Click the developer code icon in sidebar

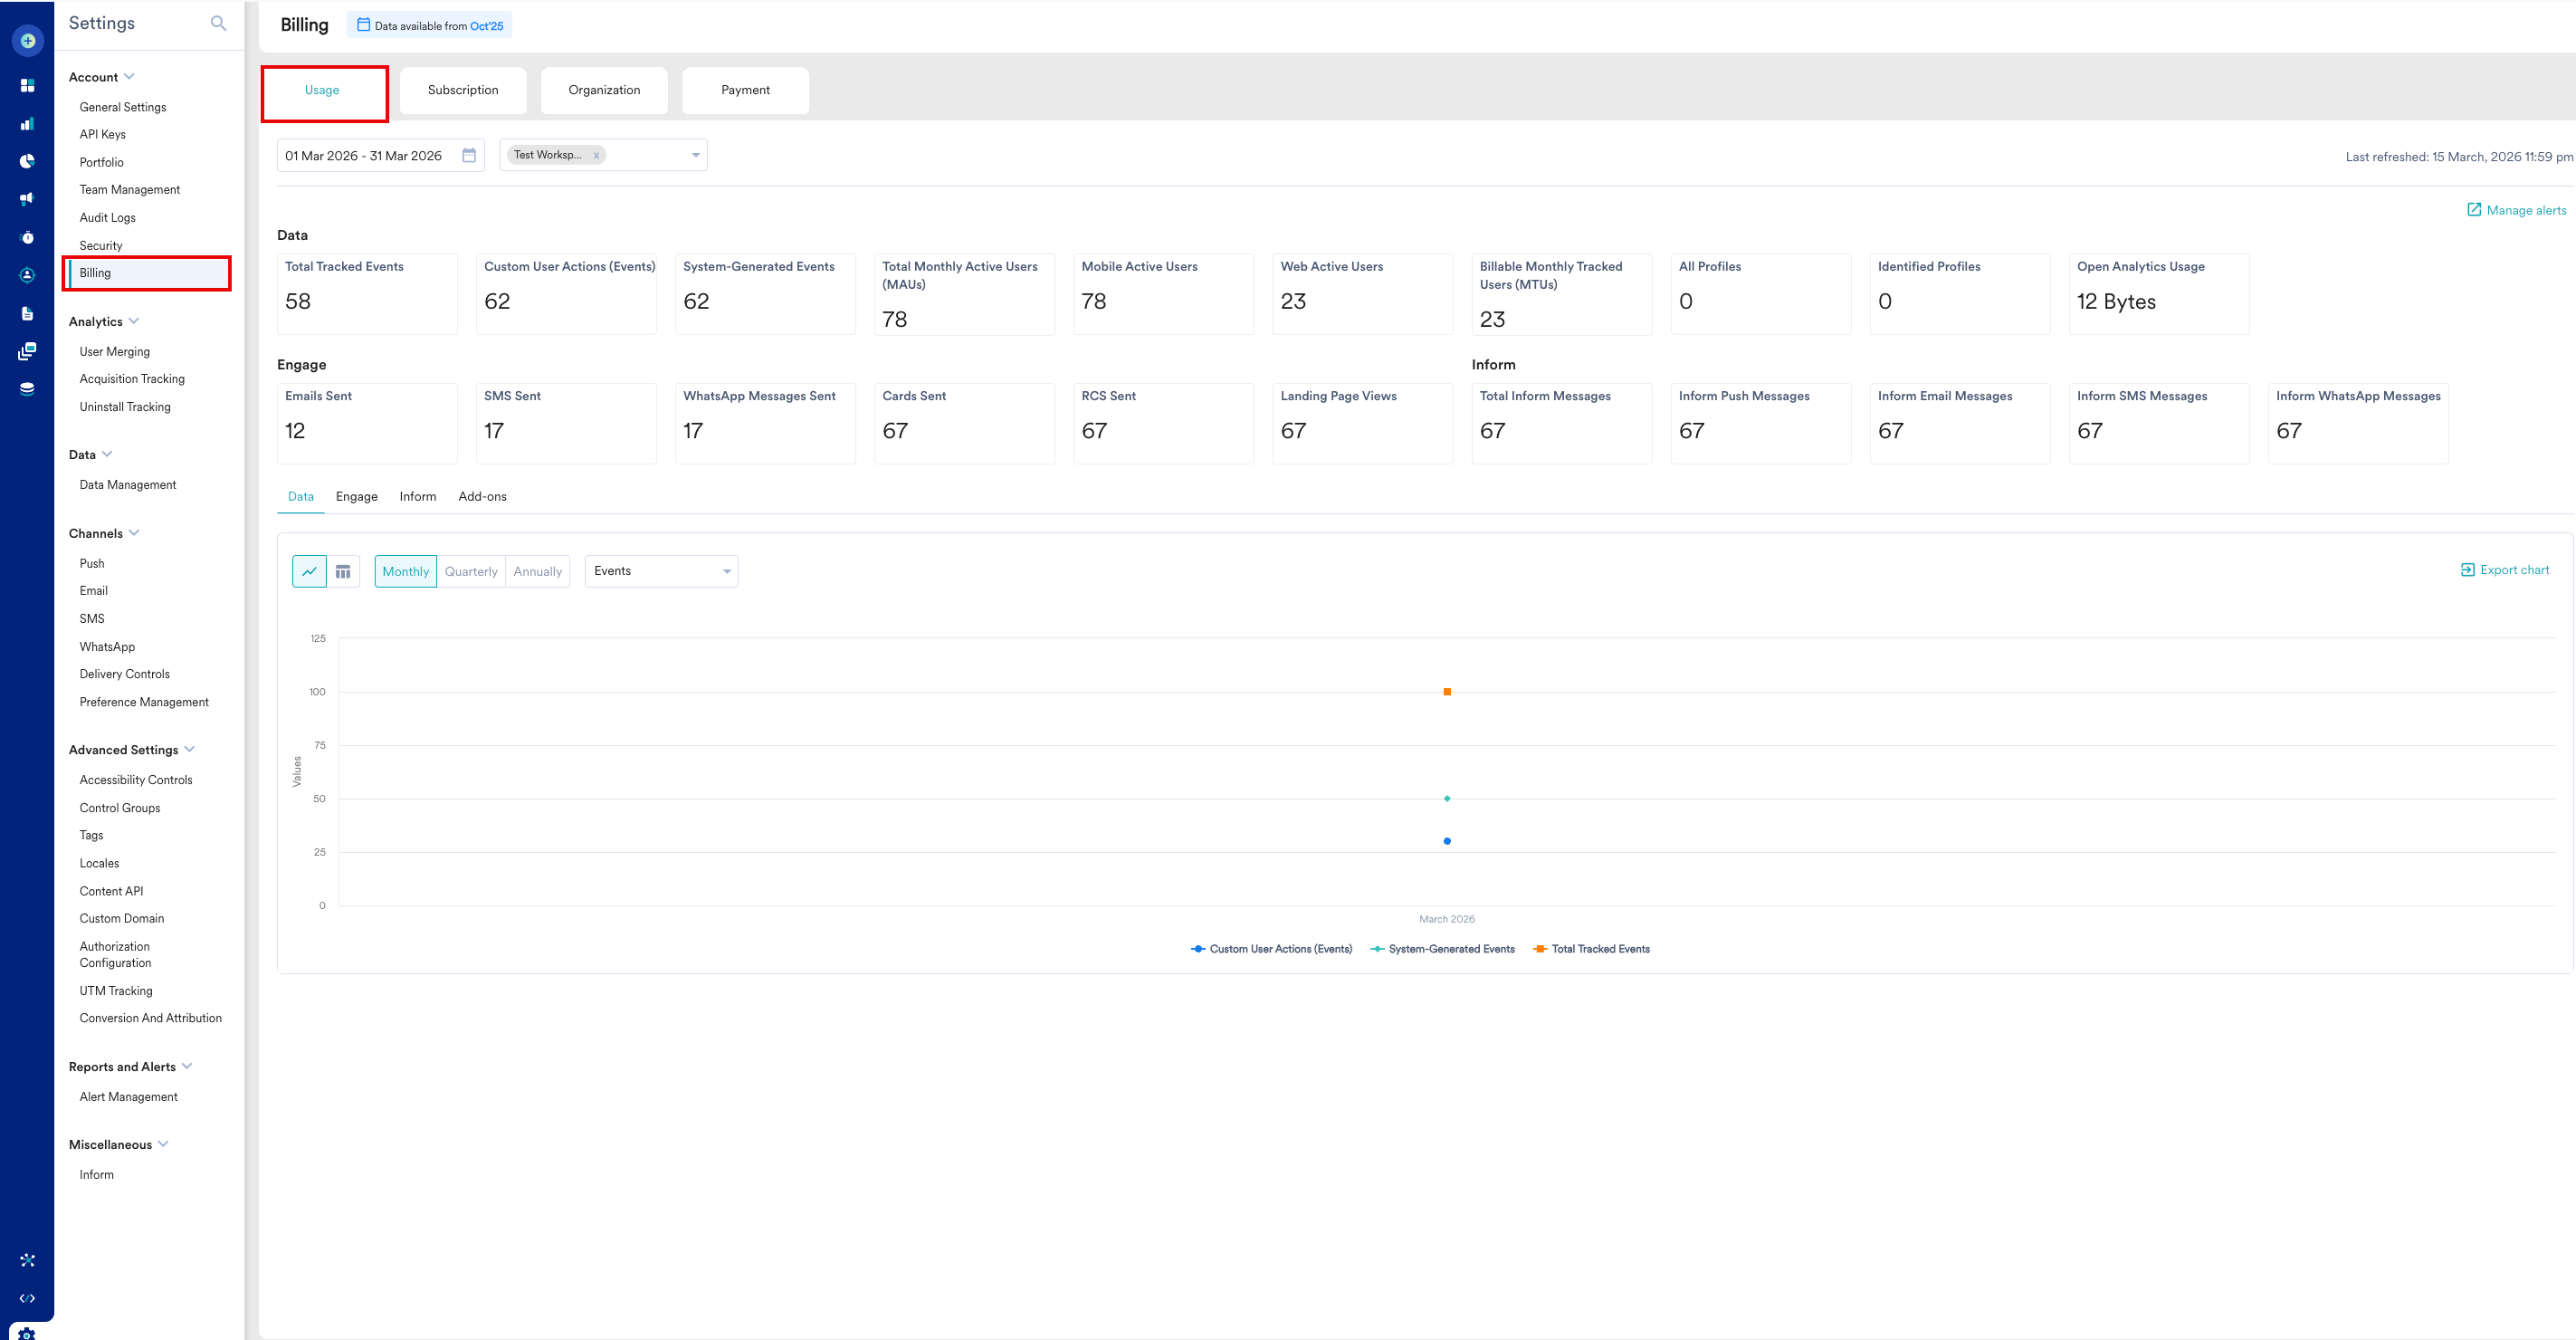tap(27, 1298)
